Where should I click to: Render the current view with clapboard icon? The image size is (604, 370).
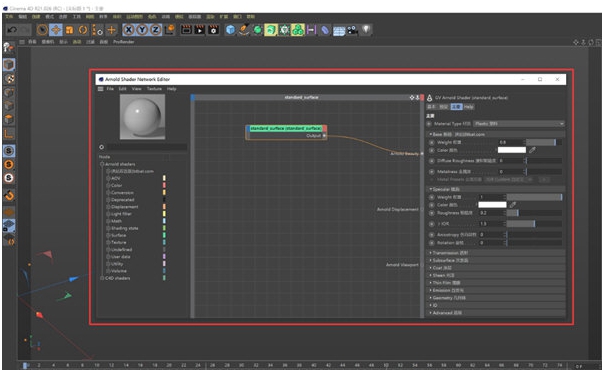point(186,30)
